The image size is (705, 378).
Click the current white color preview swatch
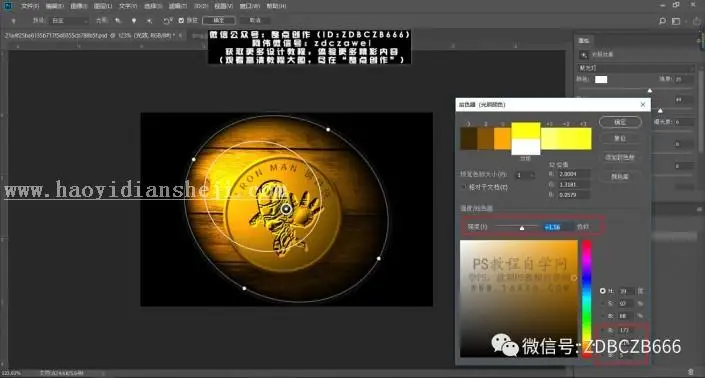point(526,147)
